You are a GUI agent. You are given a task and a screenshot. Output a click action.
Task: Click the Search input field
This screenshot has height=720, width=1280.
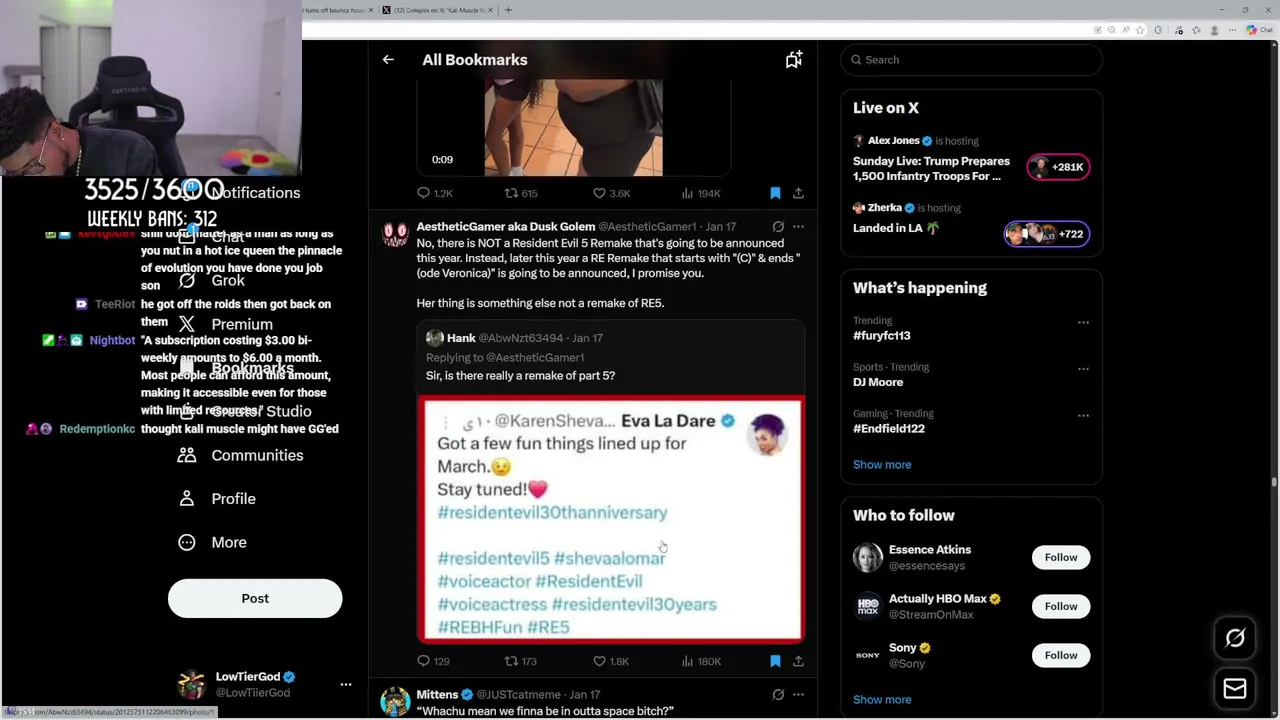point(972,60)
